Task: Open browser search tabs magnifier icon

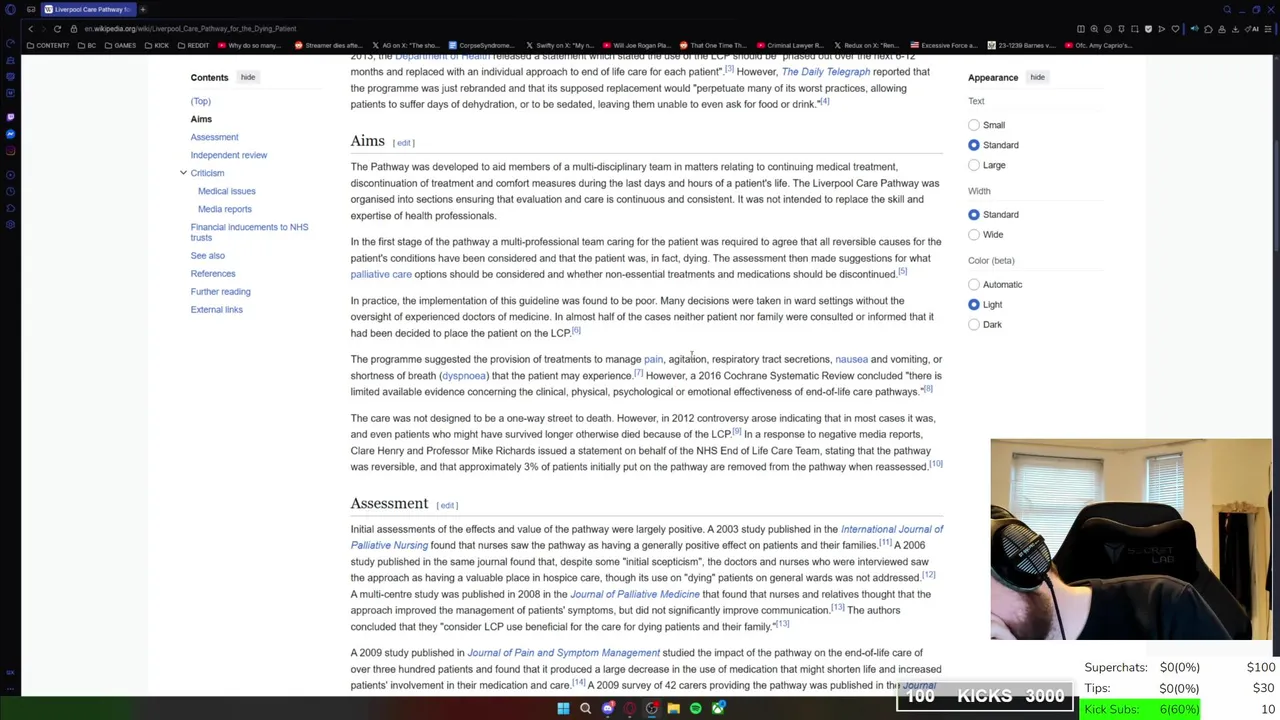Action: tap(1227, 10)
